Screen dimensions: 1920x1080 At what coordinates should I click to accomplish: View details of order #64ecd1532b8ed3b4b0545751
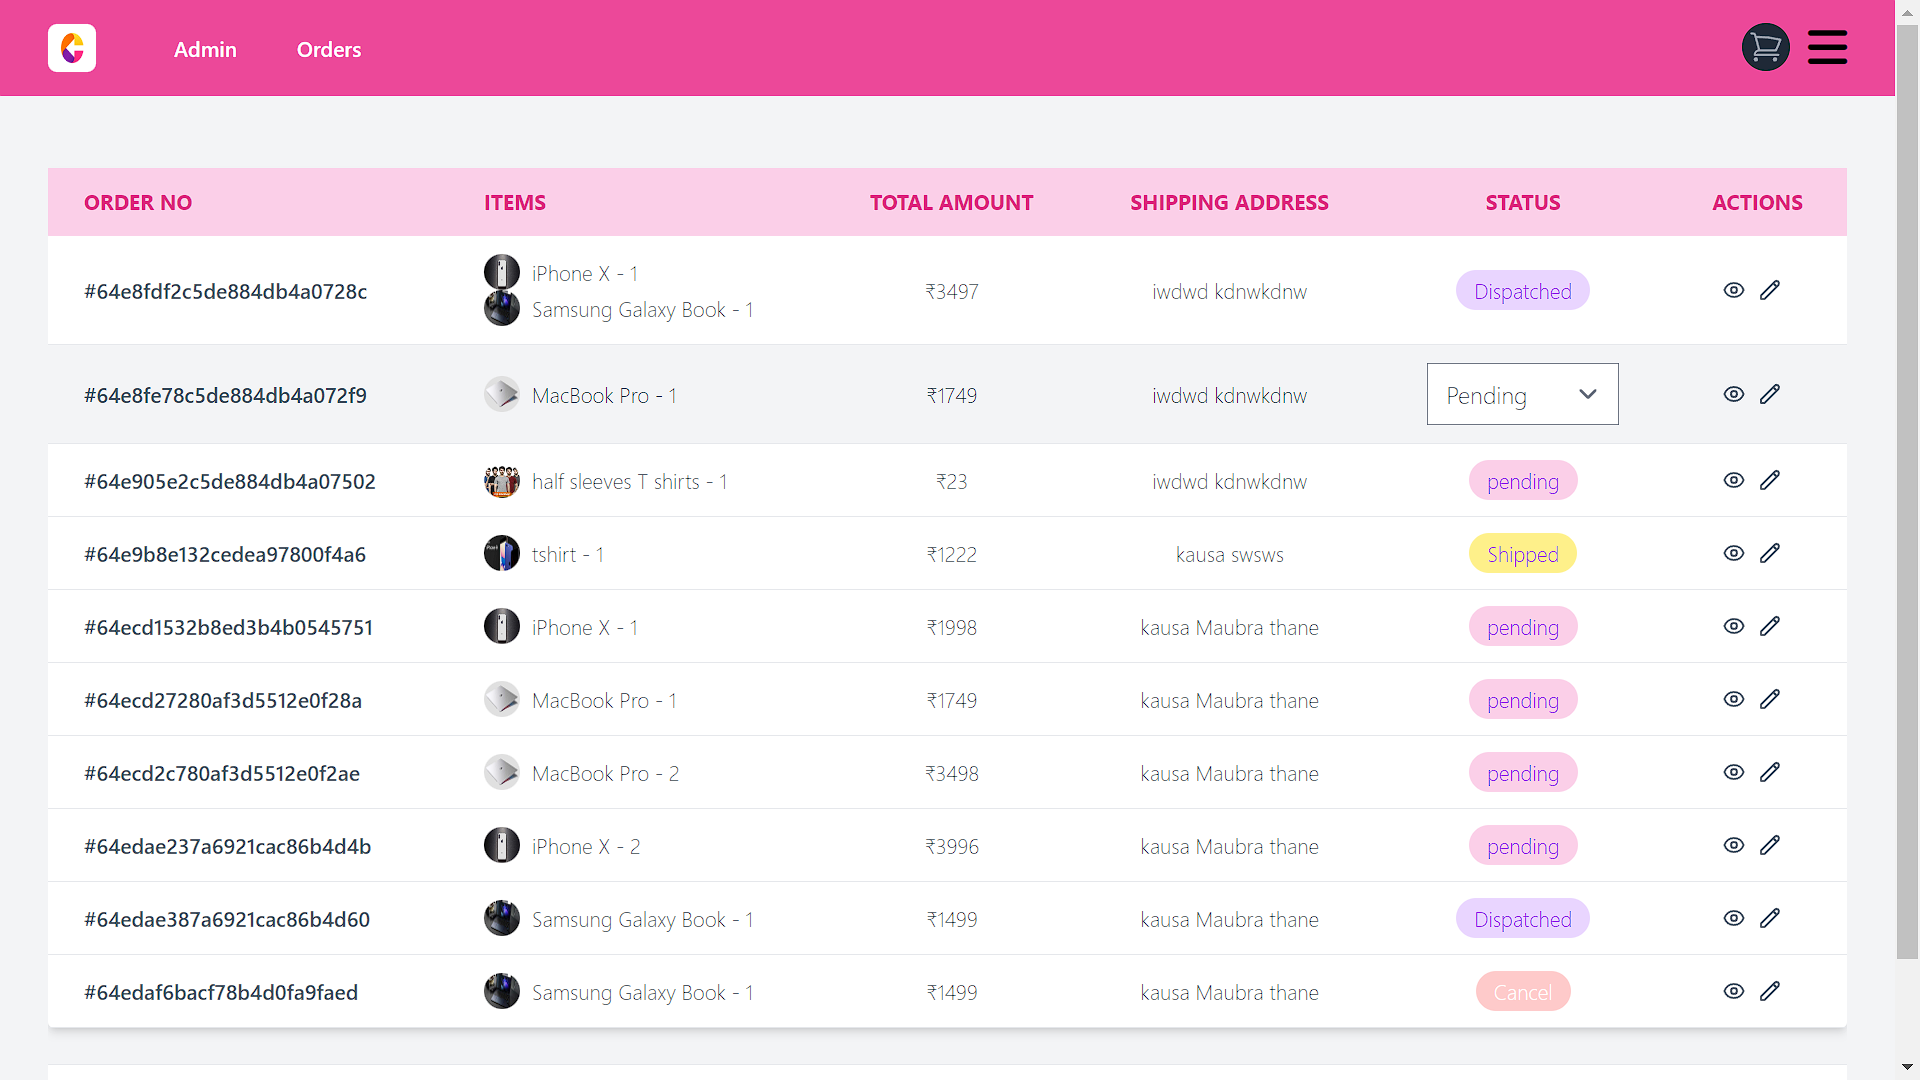[1733, 626]
